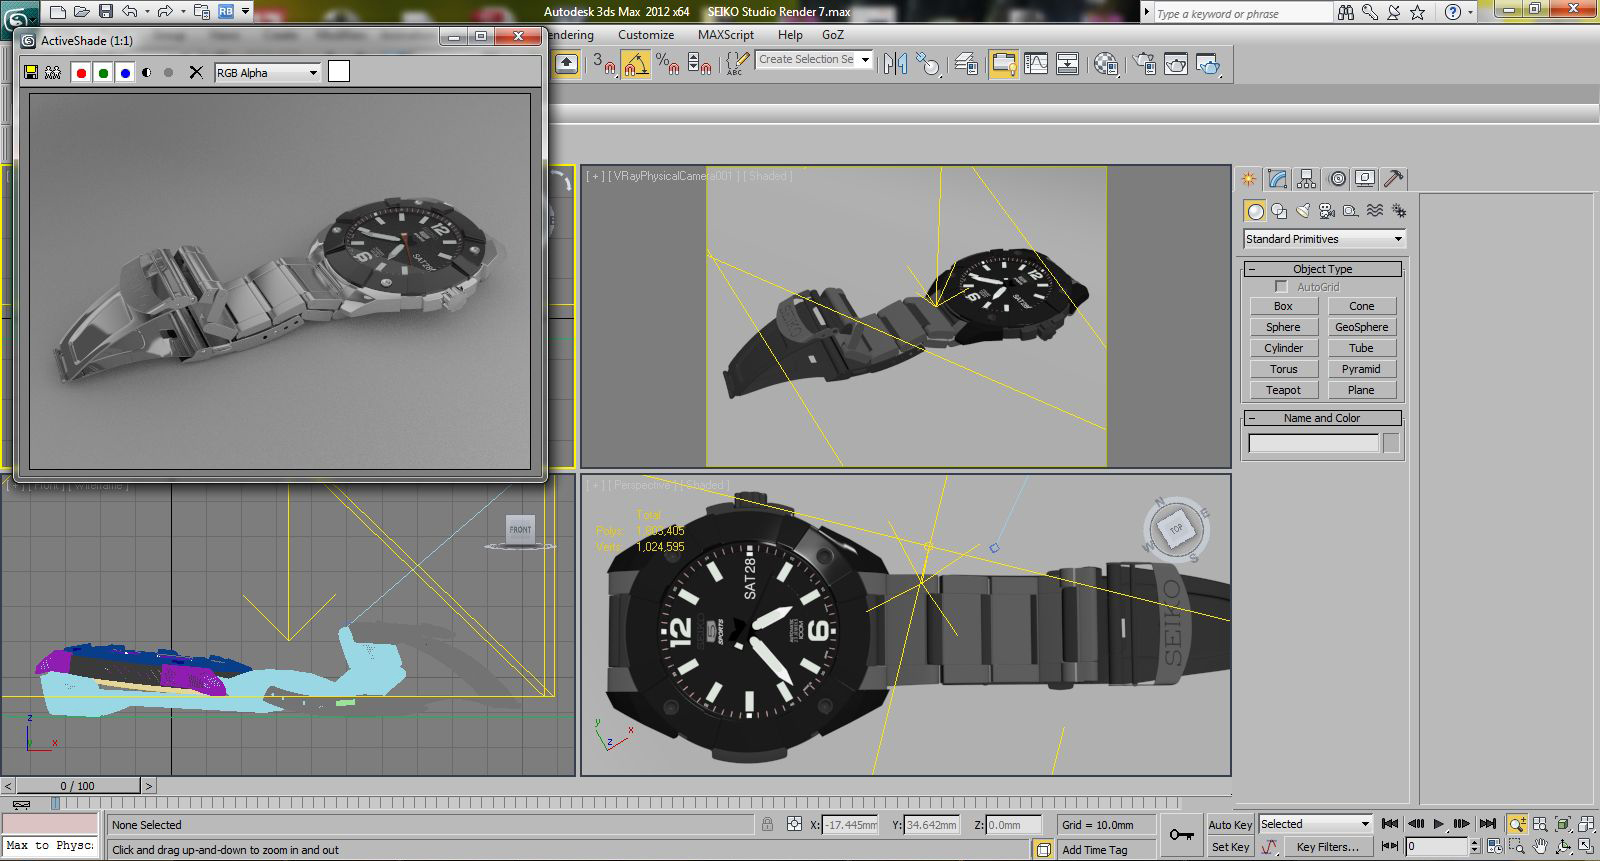Toggle the alpha channel display button
This screenshot has width=1600, height=861.
147,72
